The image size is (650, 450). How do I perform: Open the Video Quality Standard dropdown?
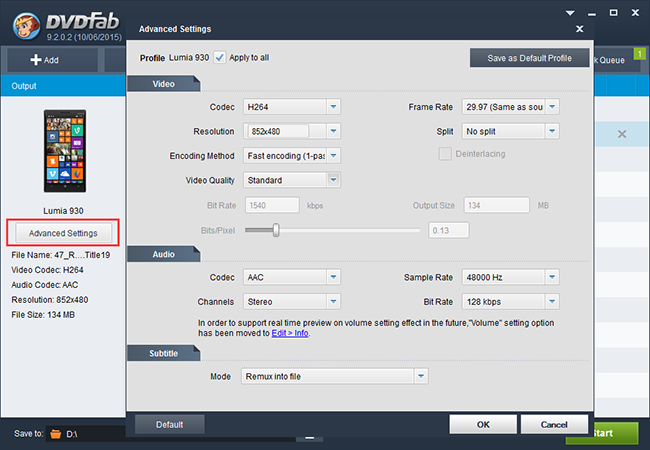[333, 180]
